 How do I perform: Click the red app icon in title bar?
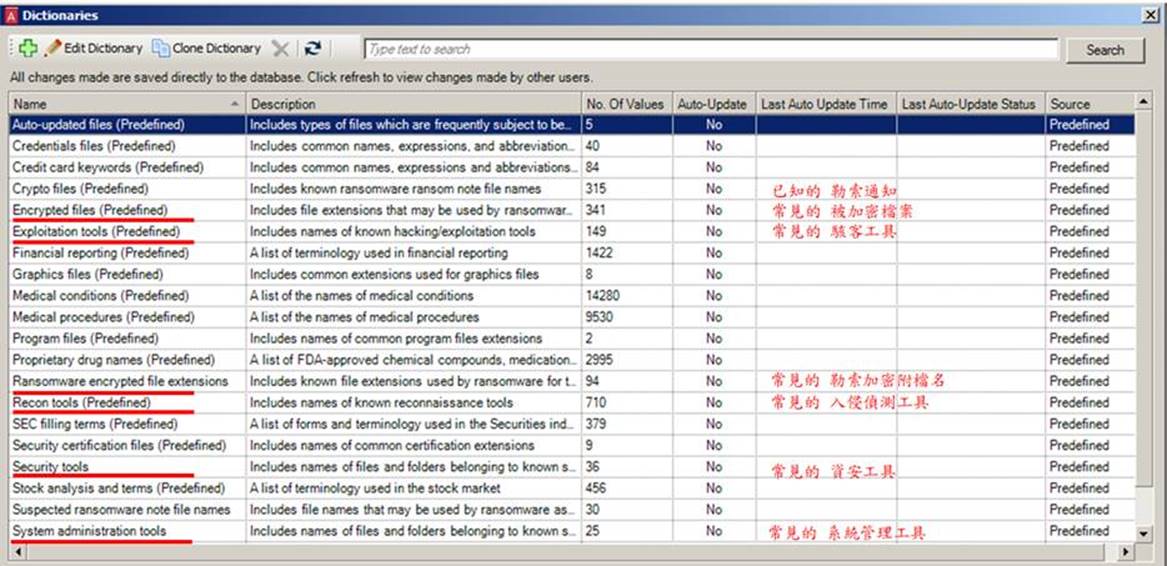point(11,16)
